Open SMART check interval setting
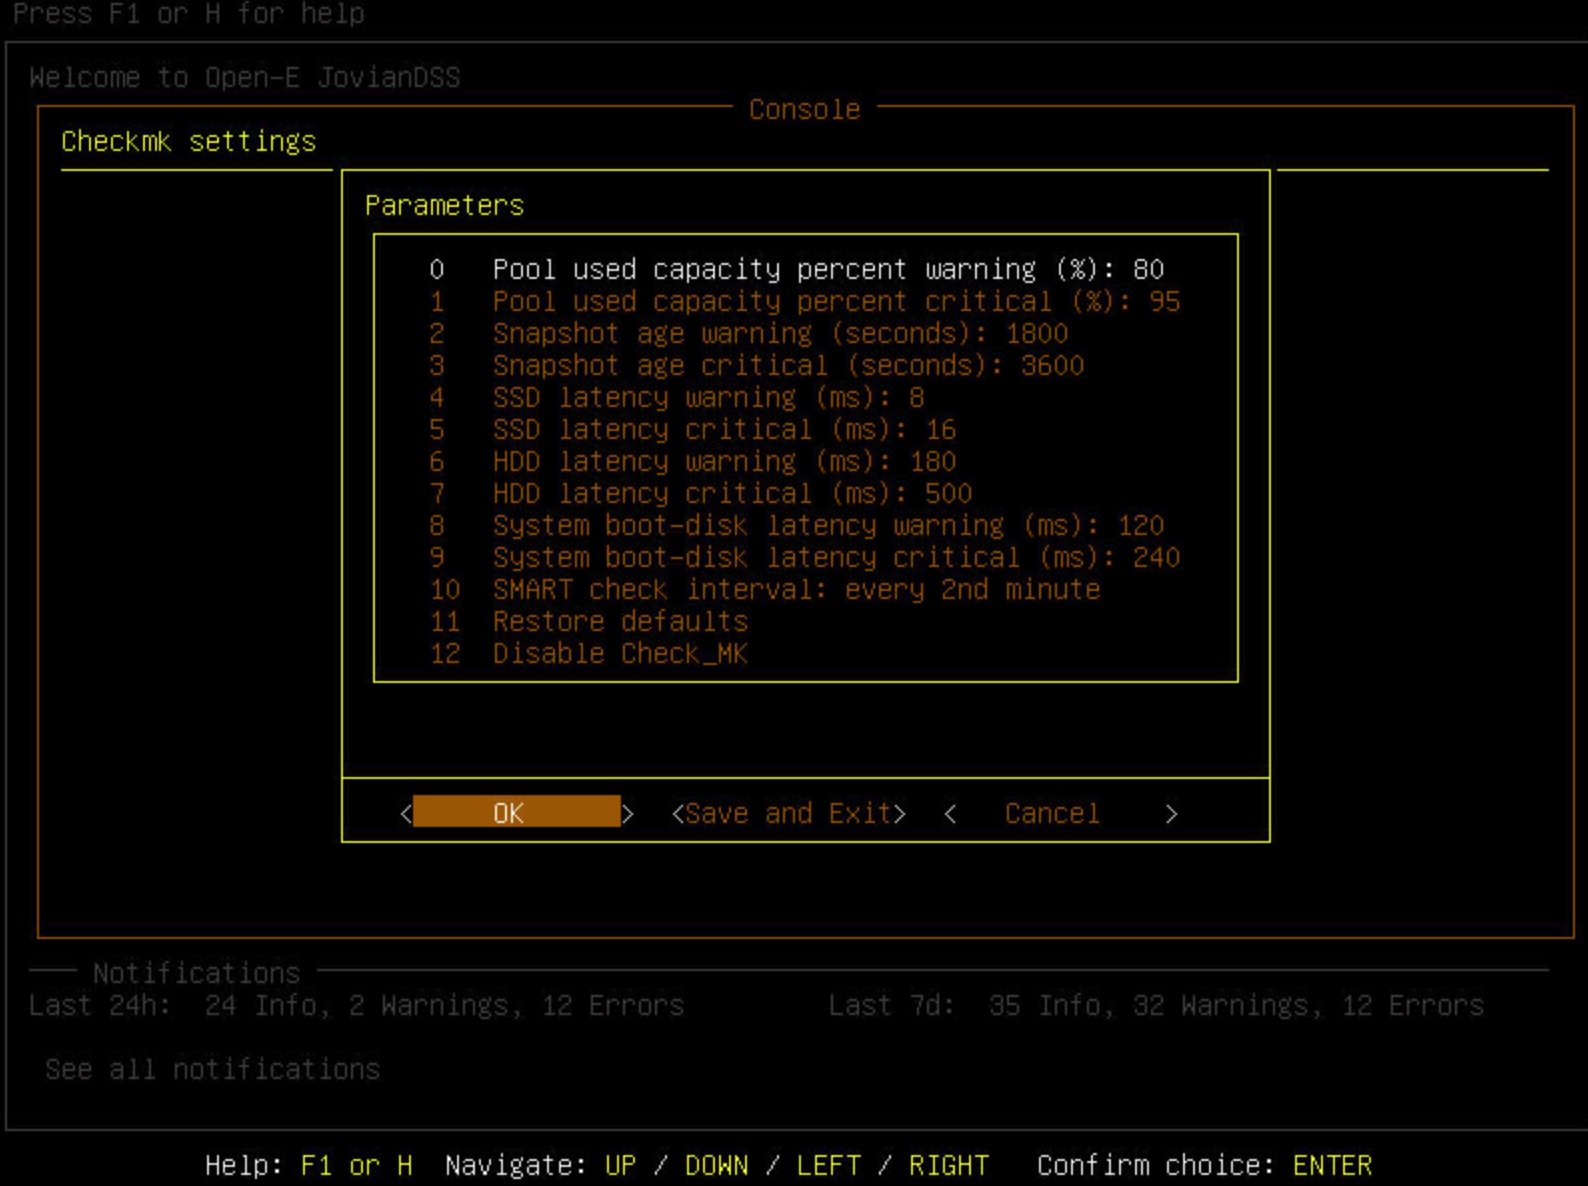 click(765, 589)
